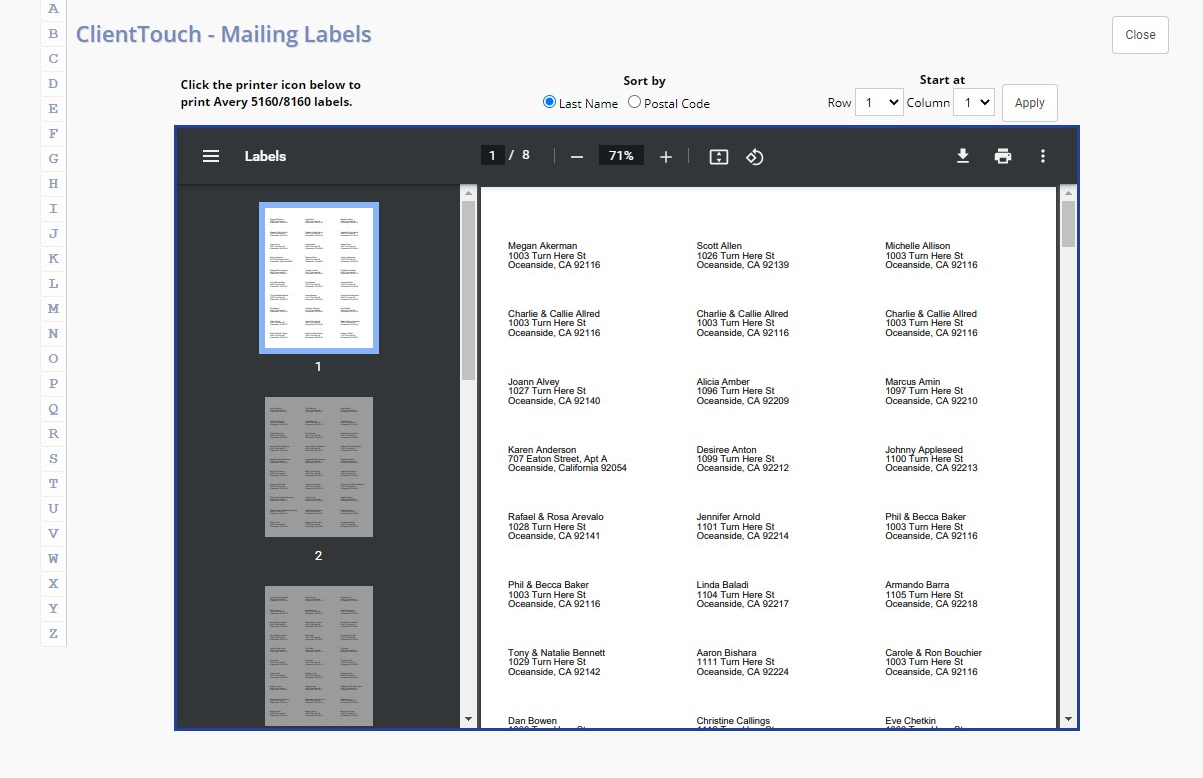This screenshot has width=1203, height=778.
Task: Select page 1 thumbnail
Action: click(x=319, y=278)
